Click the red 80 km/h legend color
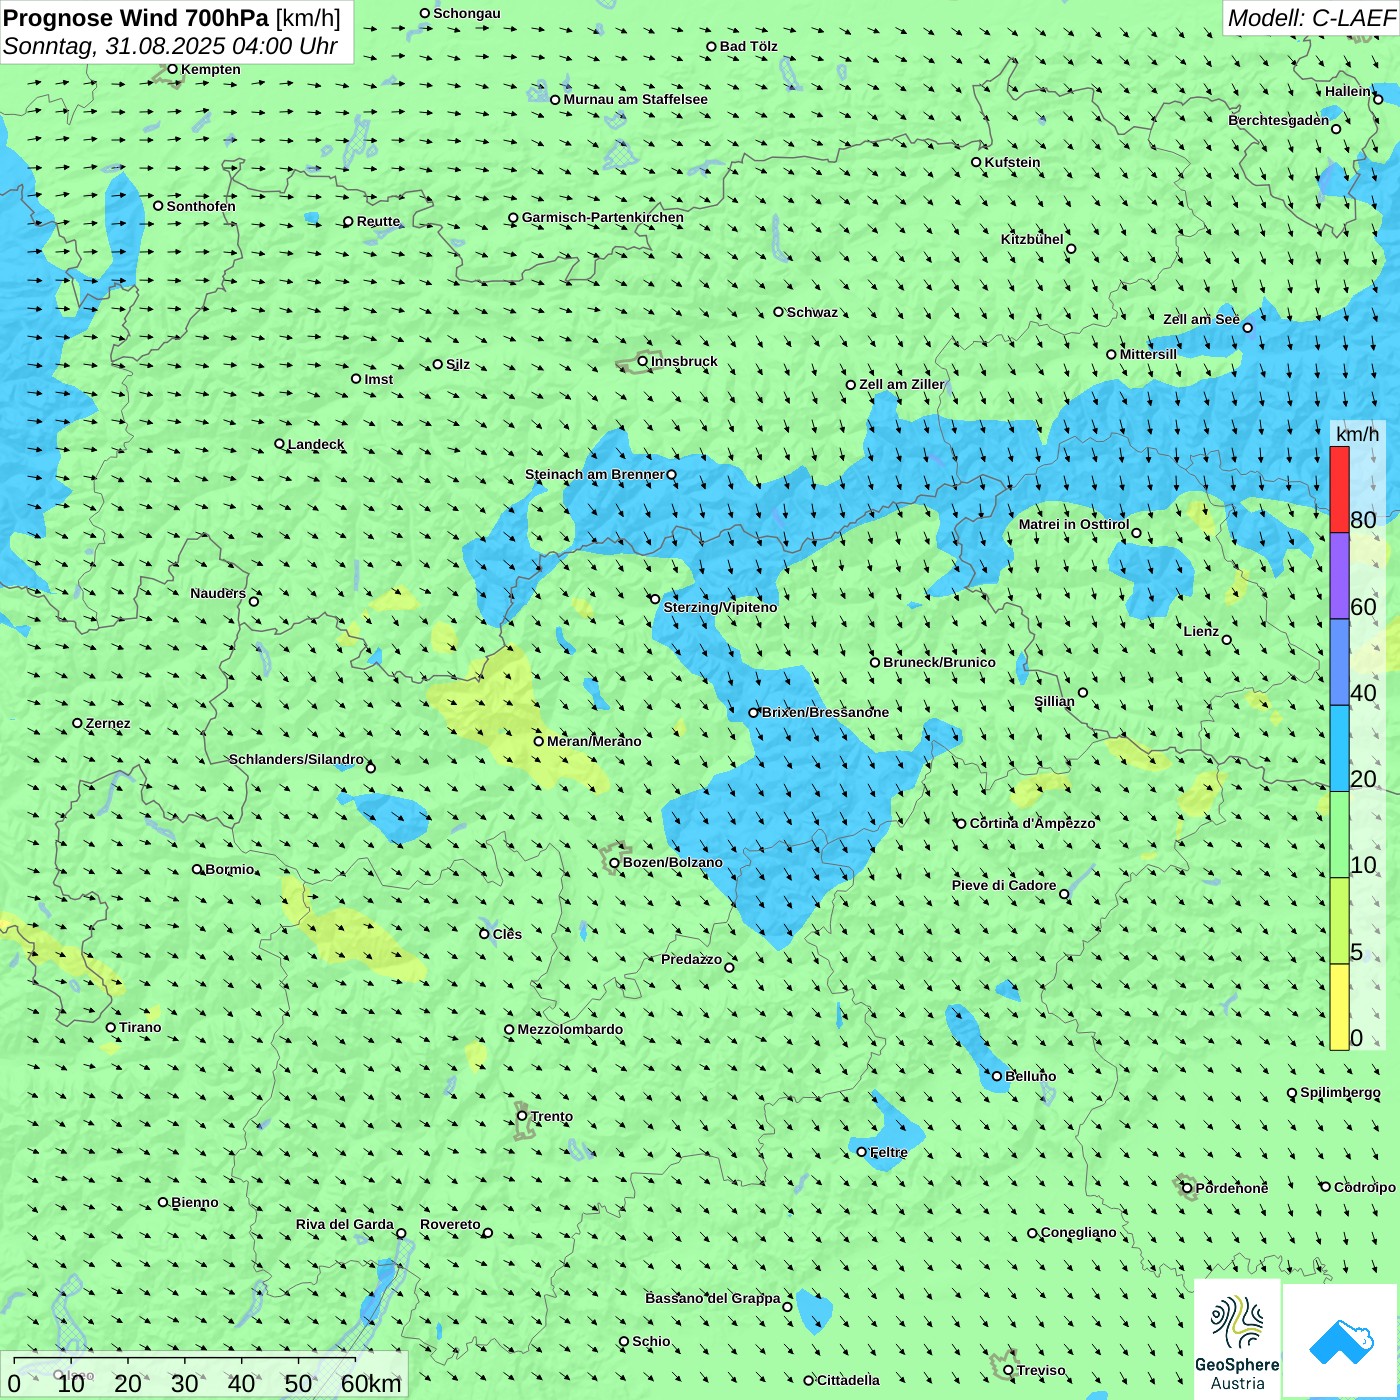The height and width of the screenshot is (1400, 1400). (1339, 489)
